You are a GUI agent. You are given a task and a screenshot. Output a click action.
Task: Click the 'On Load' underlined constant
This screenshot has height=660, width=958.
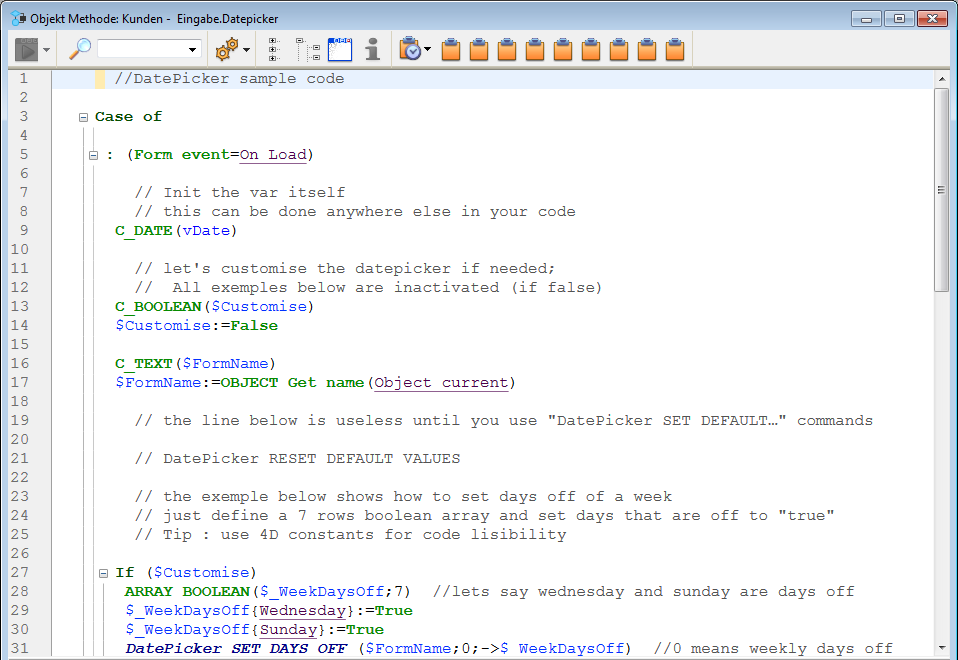(x=273, y=155)
